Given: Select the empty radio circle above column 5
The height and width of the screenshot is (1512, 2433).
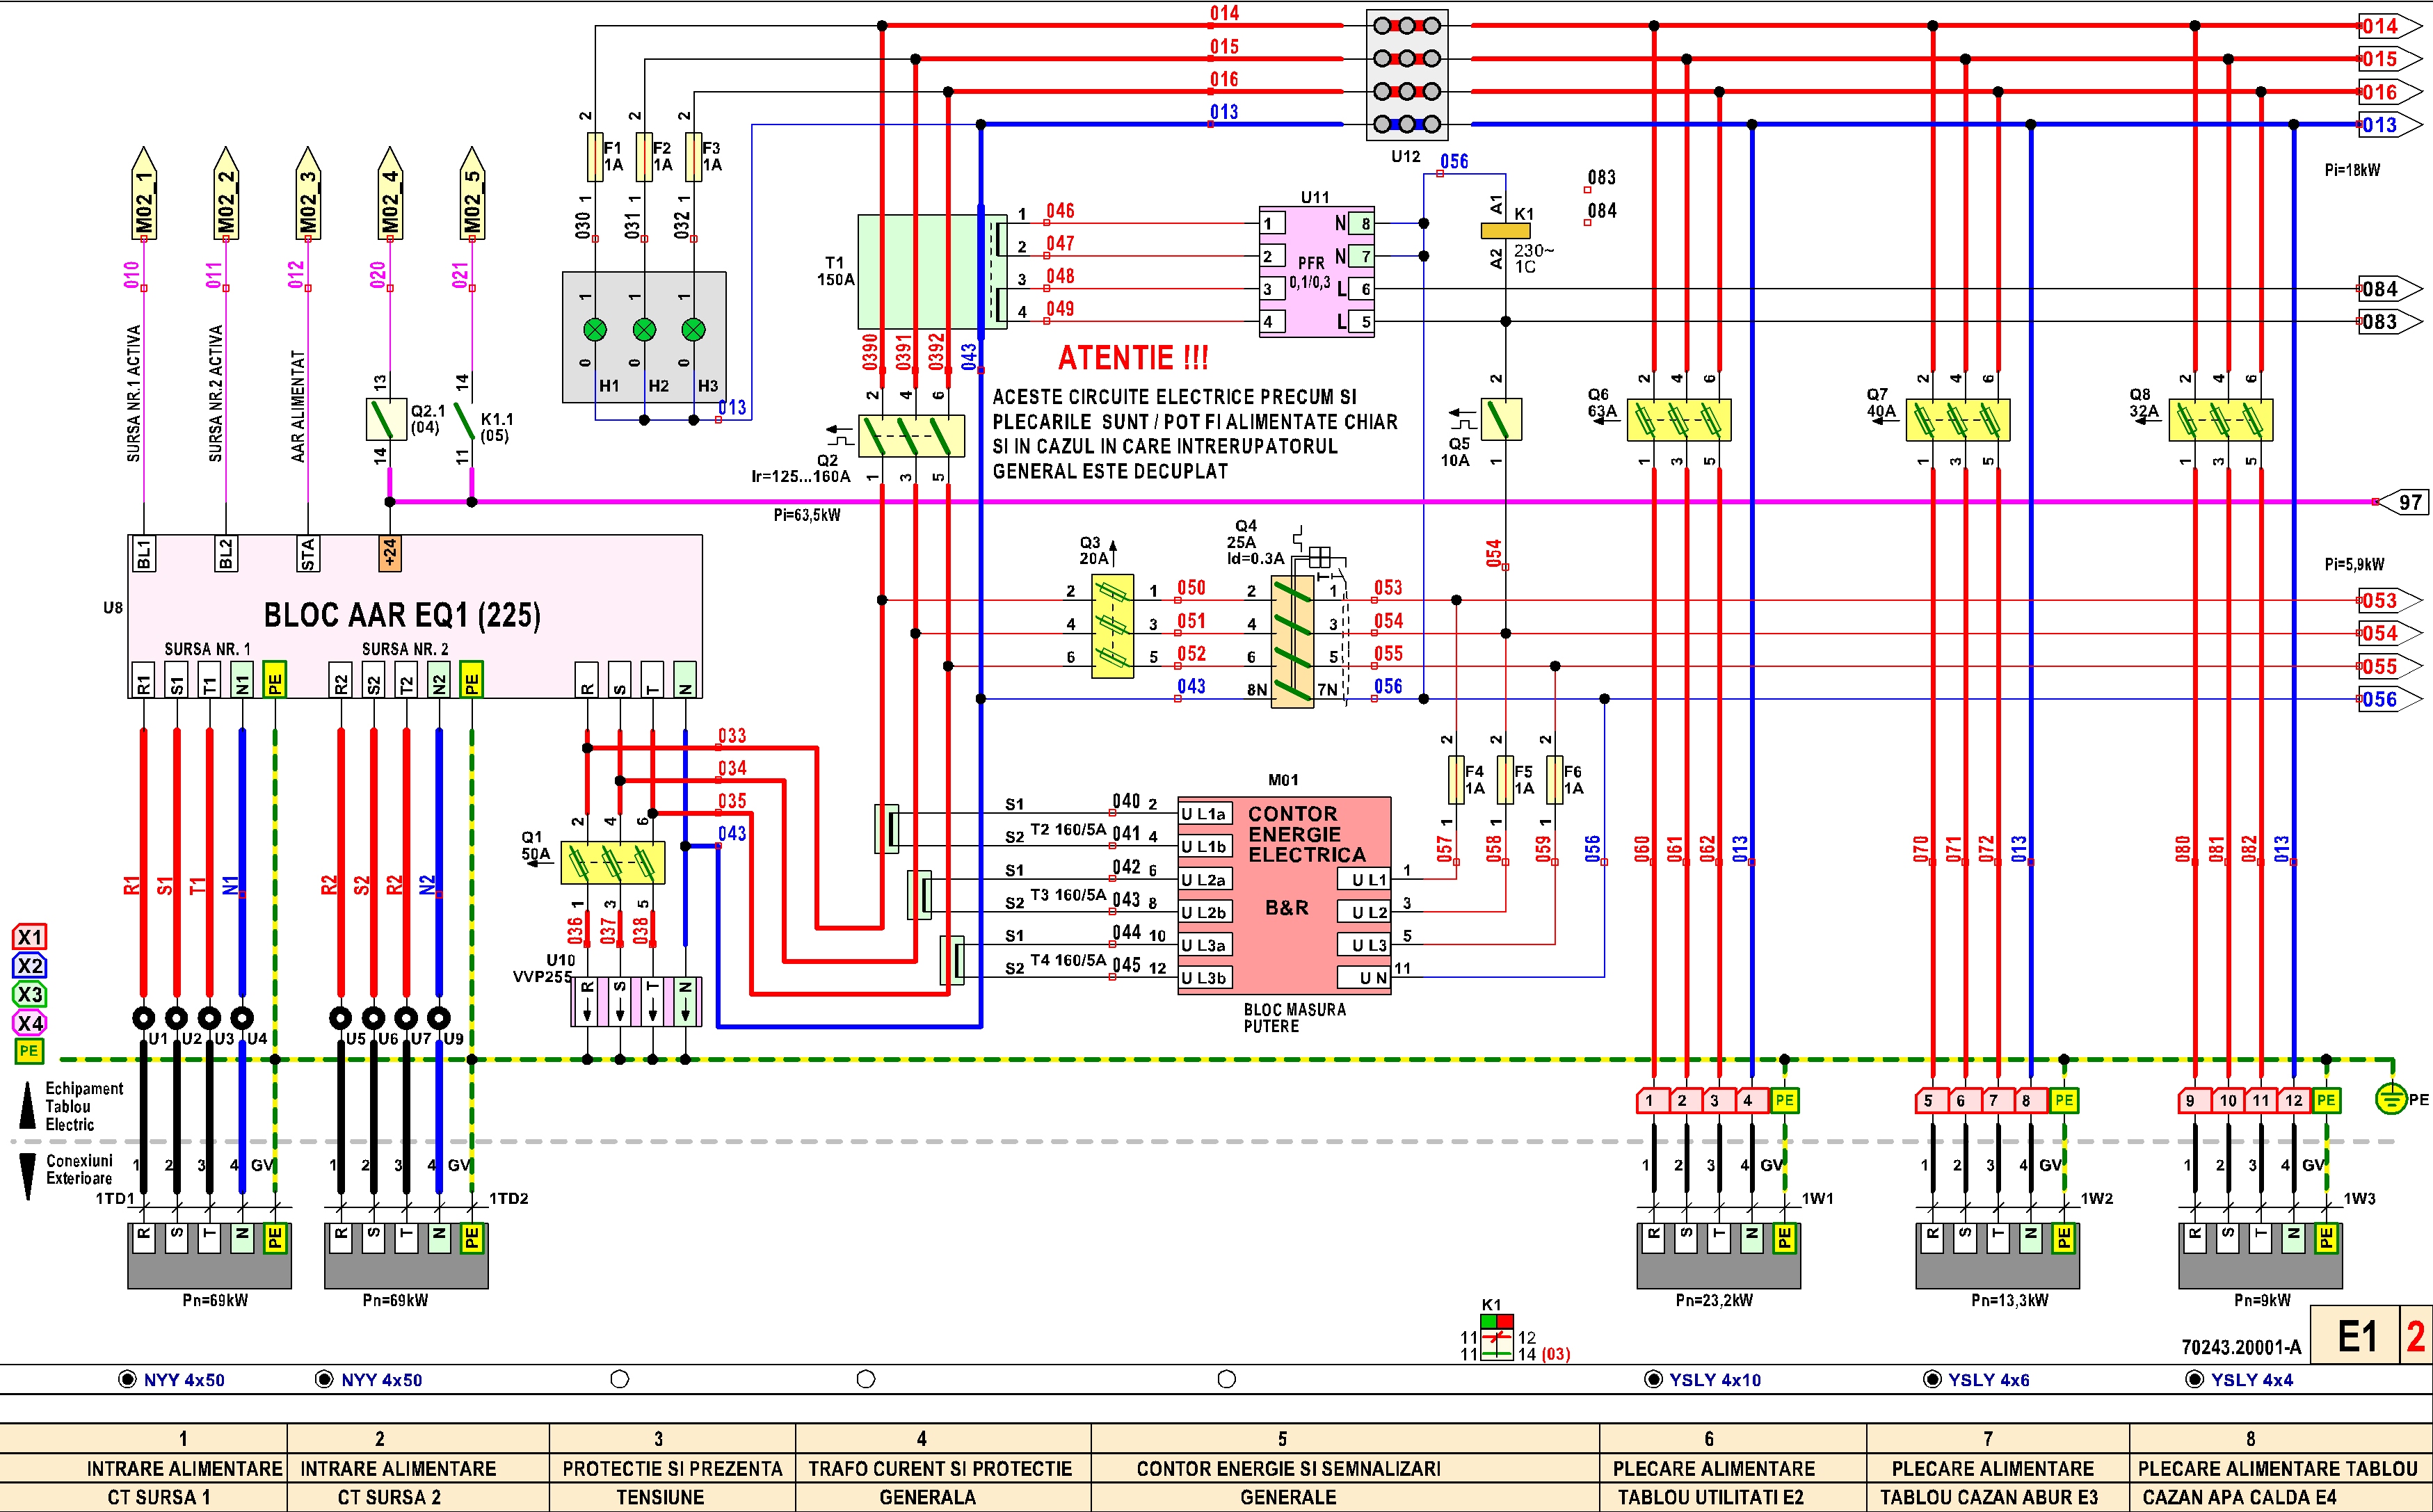Looking at the screenshot, I should click(1227, 1379).
